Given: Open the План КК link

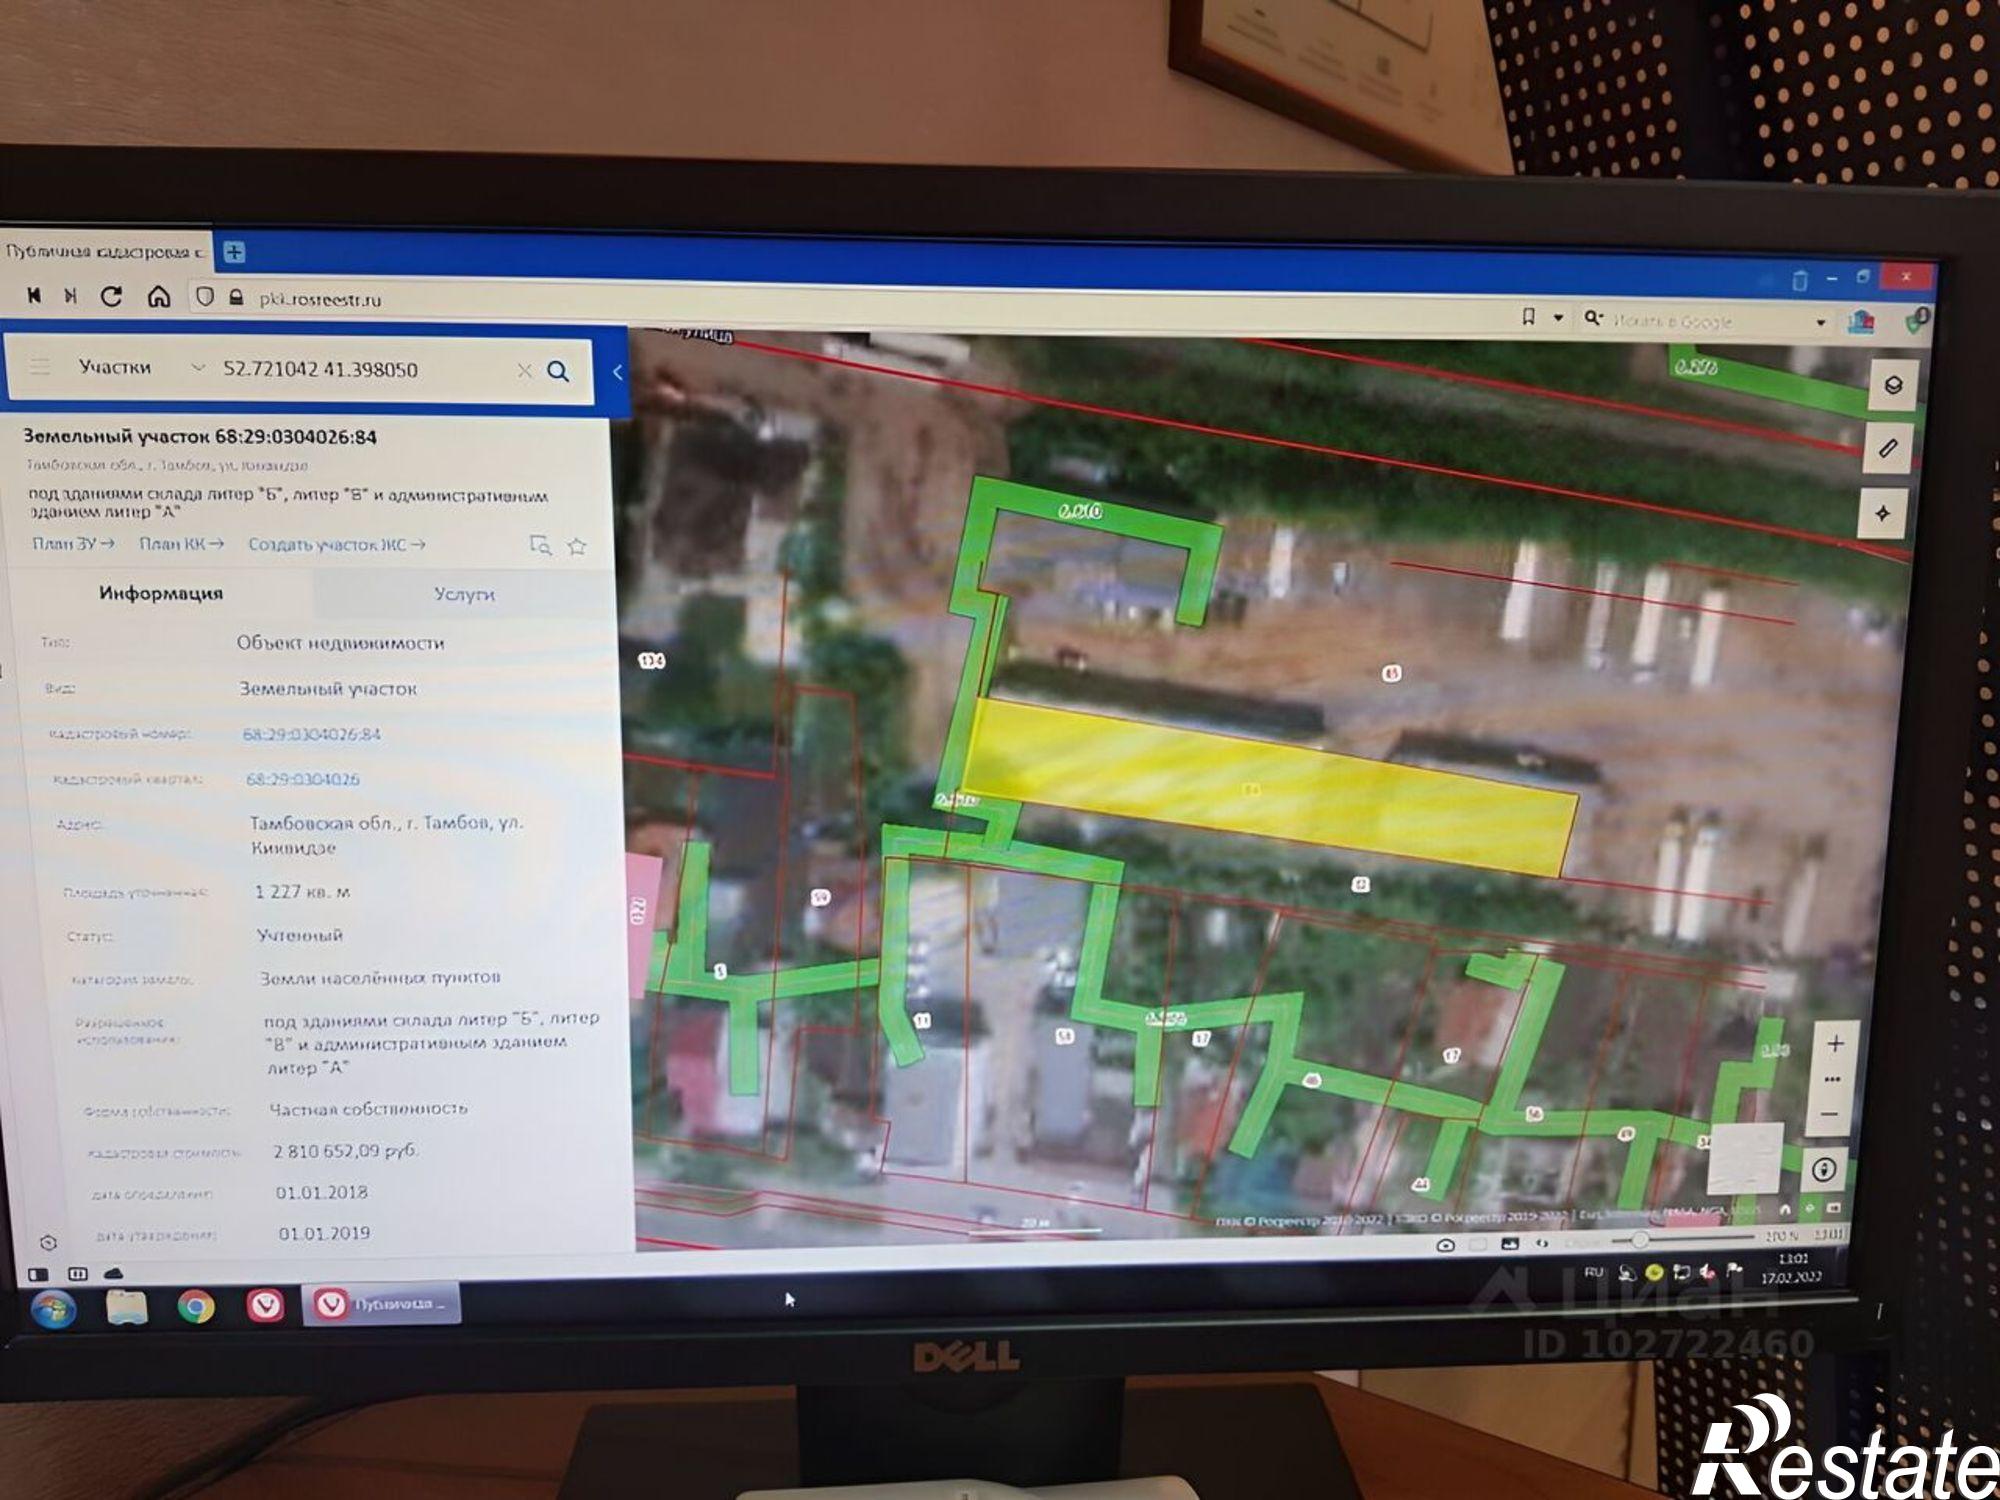Looking at the screenshot, I should (x=181, y=544).
